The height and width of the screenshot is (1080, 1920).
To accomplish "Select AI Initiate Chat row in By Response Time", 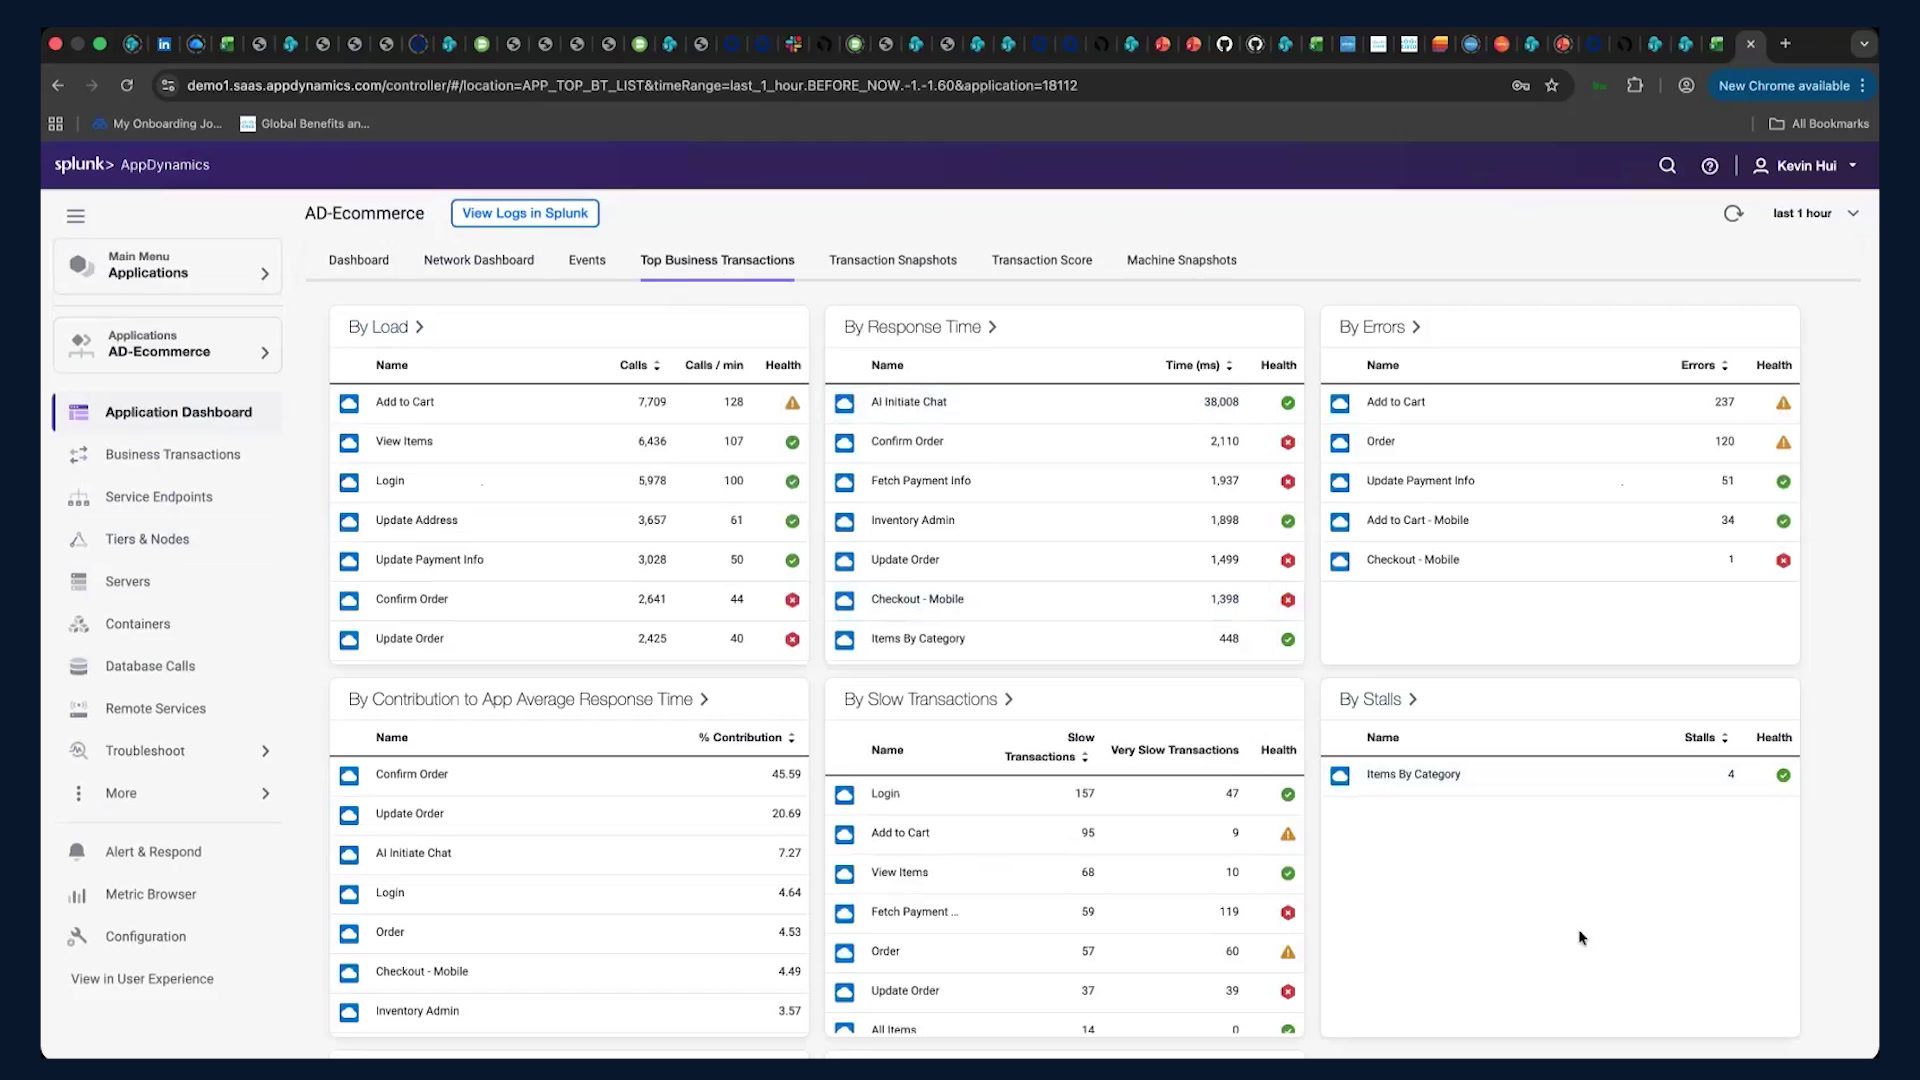I will (1064, 403).
